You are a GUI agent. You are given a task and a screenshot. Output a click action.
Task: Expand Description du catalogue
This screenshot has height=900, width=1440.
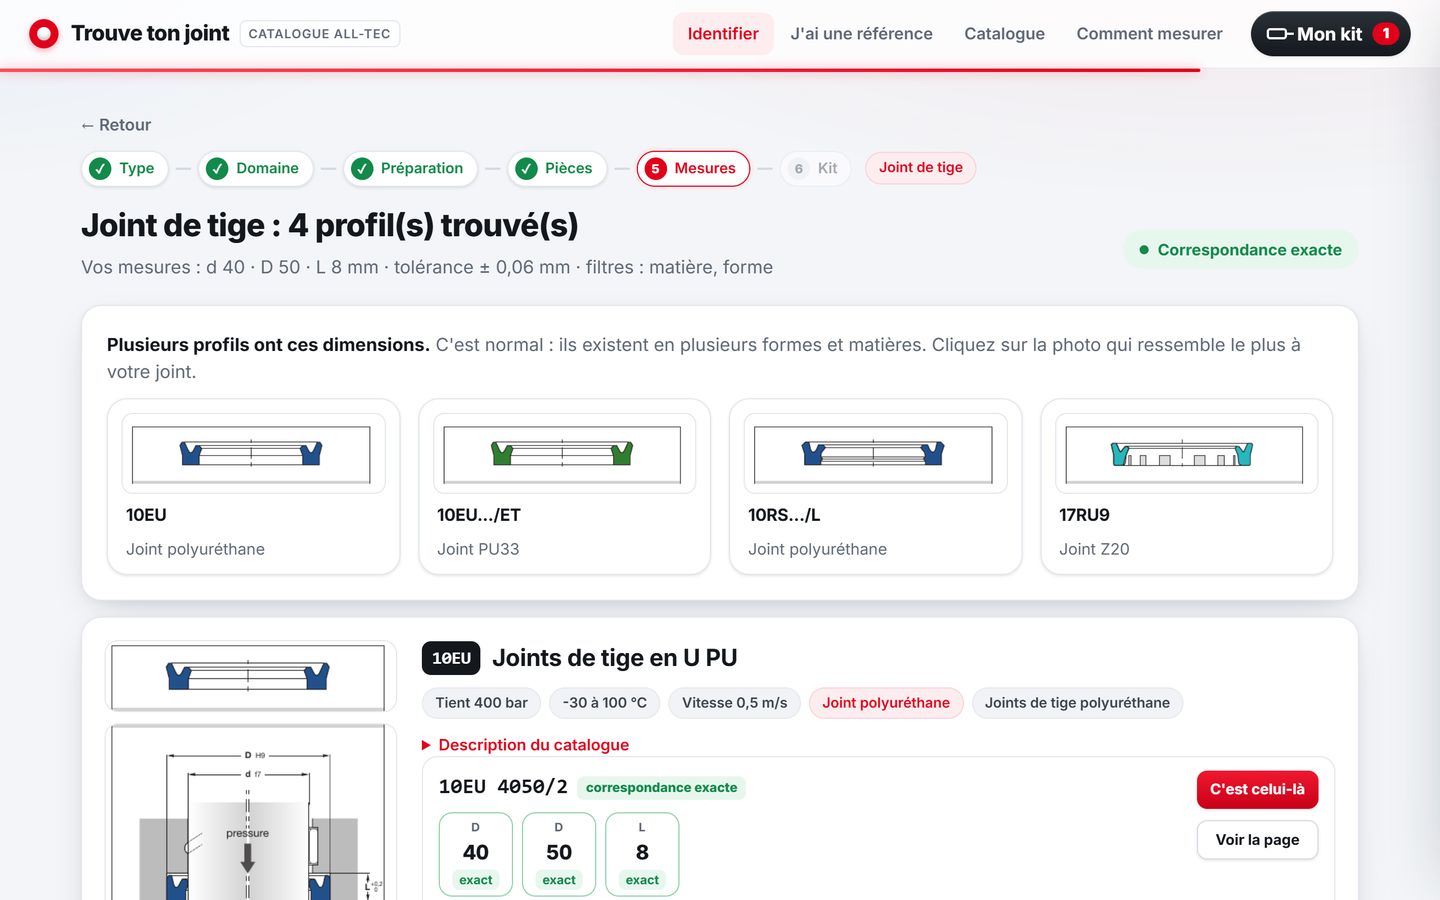pyautogui.click(x=525, y=745)
